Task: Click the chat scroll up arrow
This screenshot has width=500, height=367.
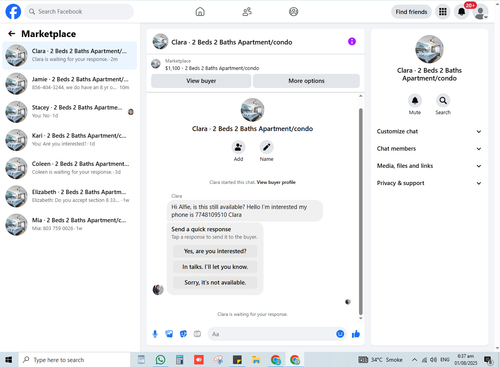Action: click(360, 96)
